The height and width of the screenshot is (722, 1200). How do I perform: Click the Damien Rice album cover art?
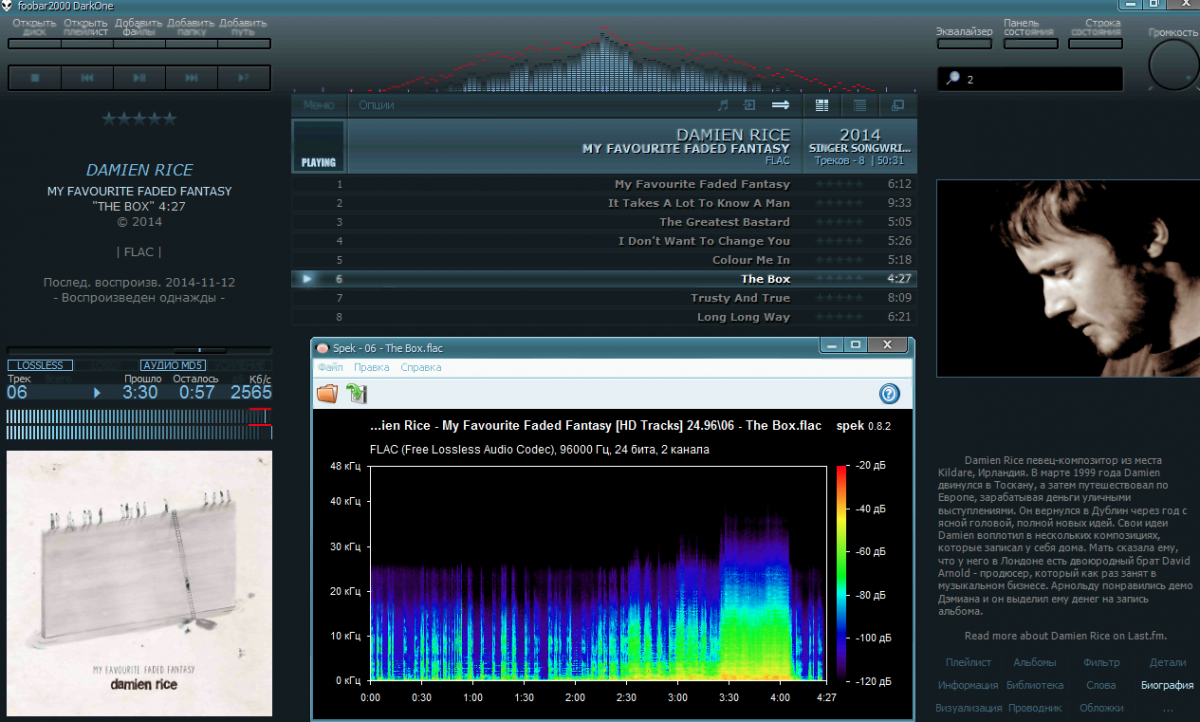(139, 583)
